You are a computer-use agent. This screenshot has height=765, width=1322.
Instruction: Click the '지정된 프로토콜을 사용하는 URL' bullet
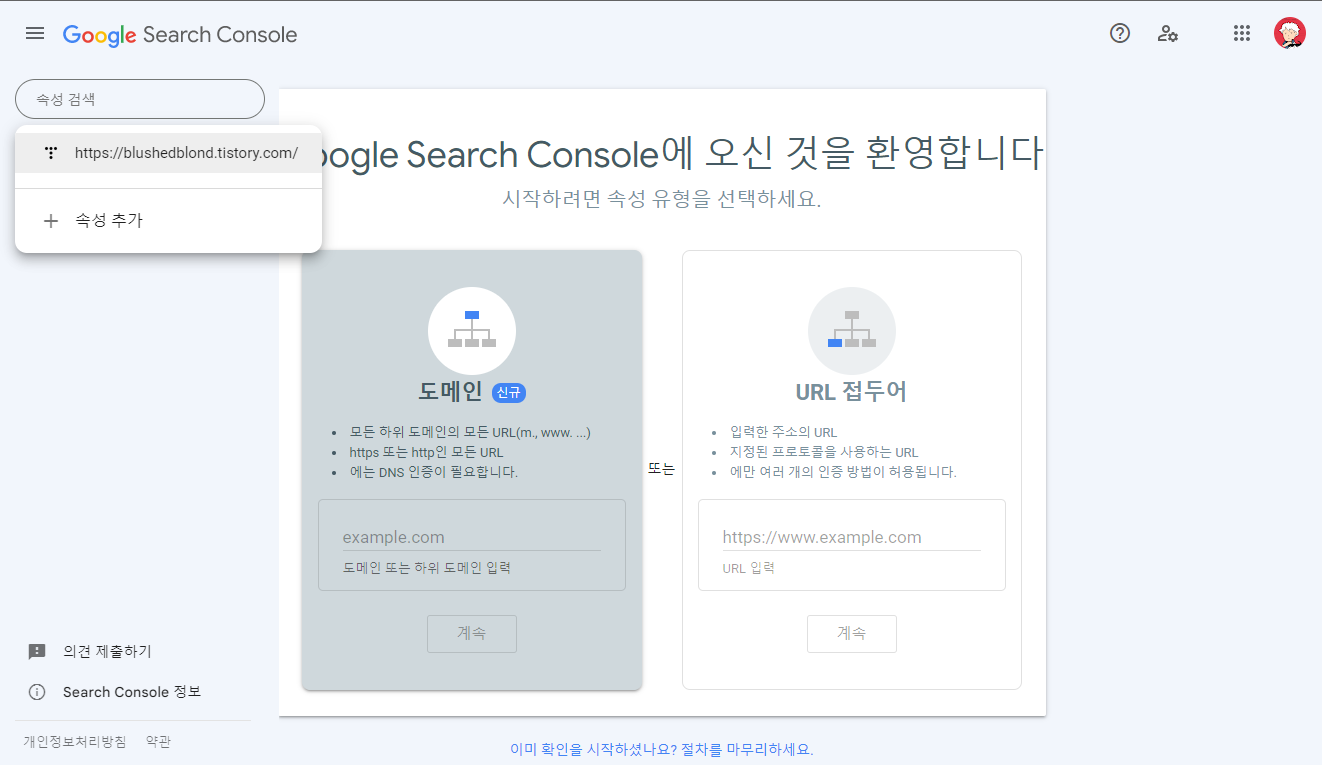824,452
